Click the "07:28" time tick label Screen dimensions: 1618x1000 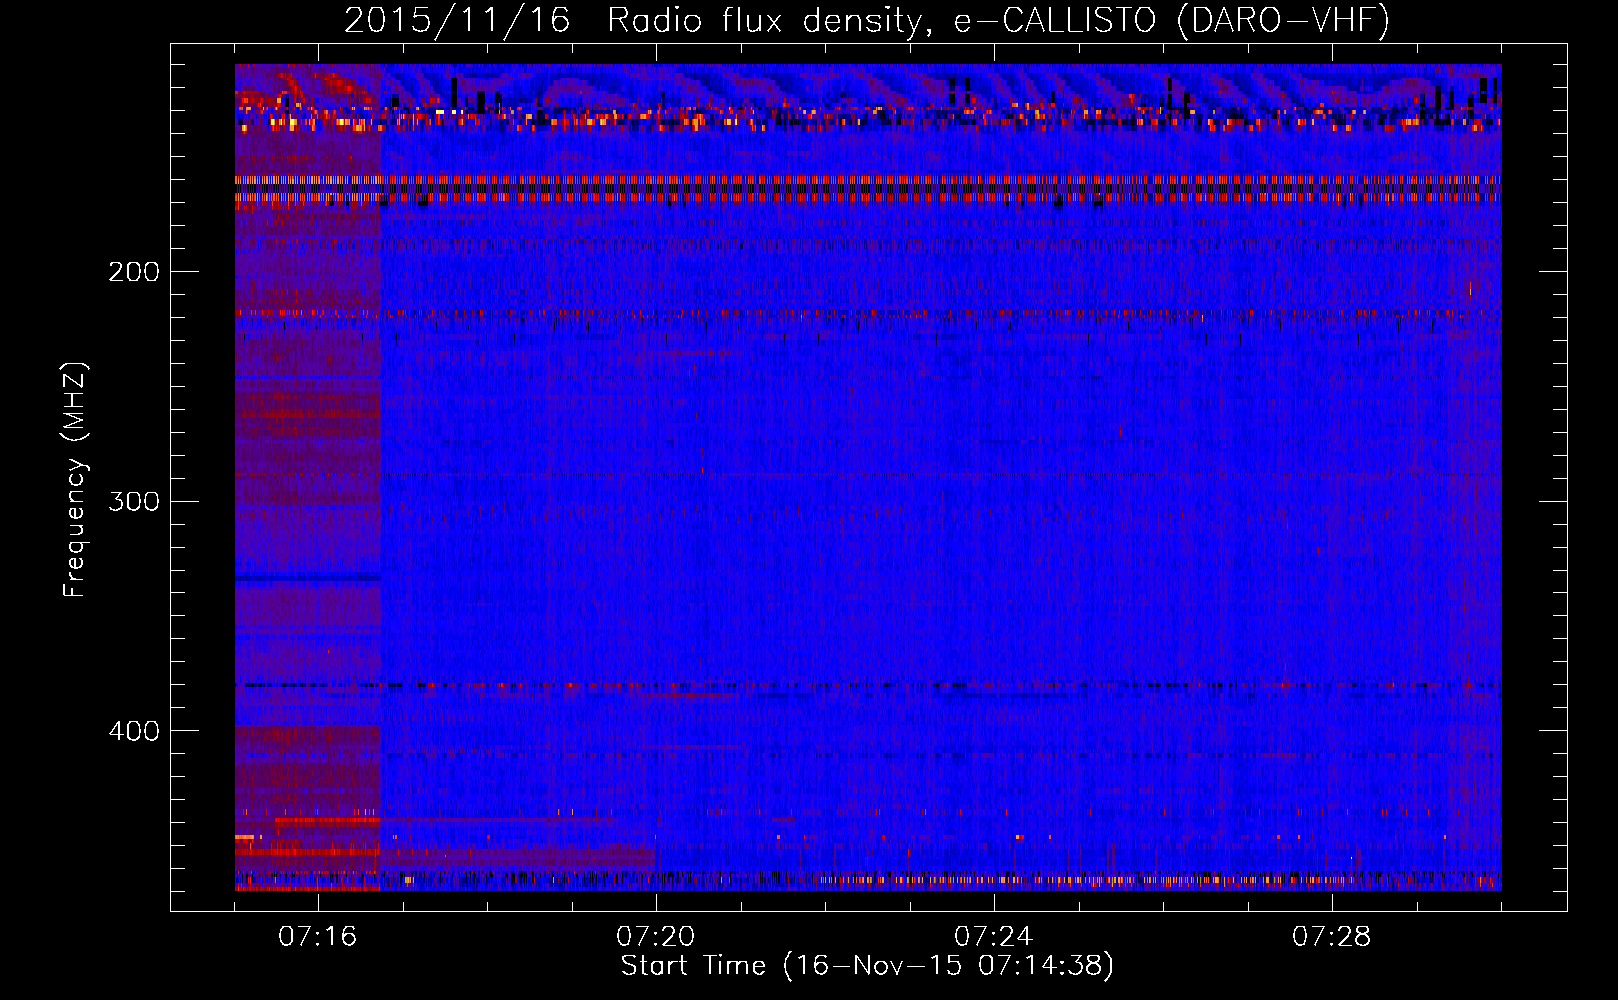1332,937
